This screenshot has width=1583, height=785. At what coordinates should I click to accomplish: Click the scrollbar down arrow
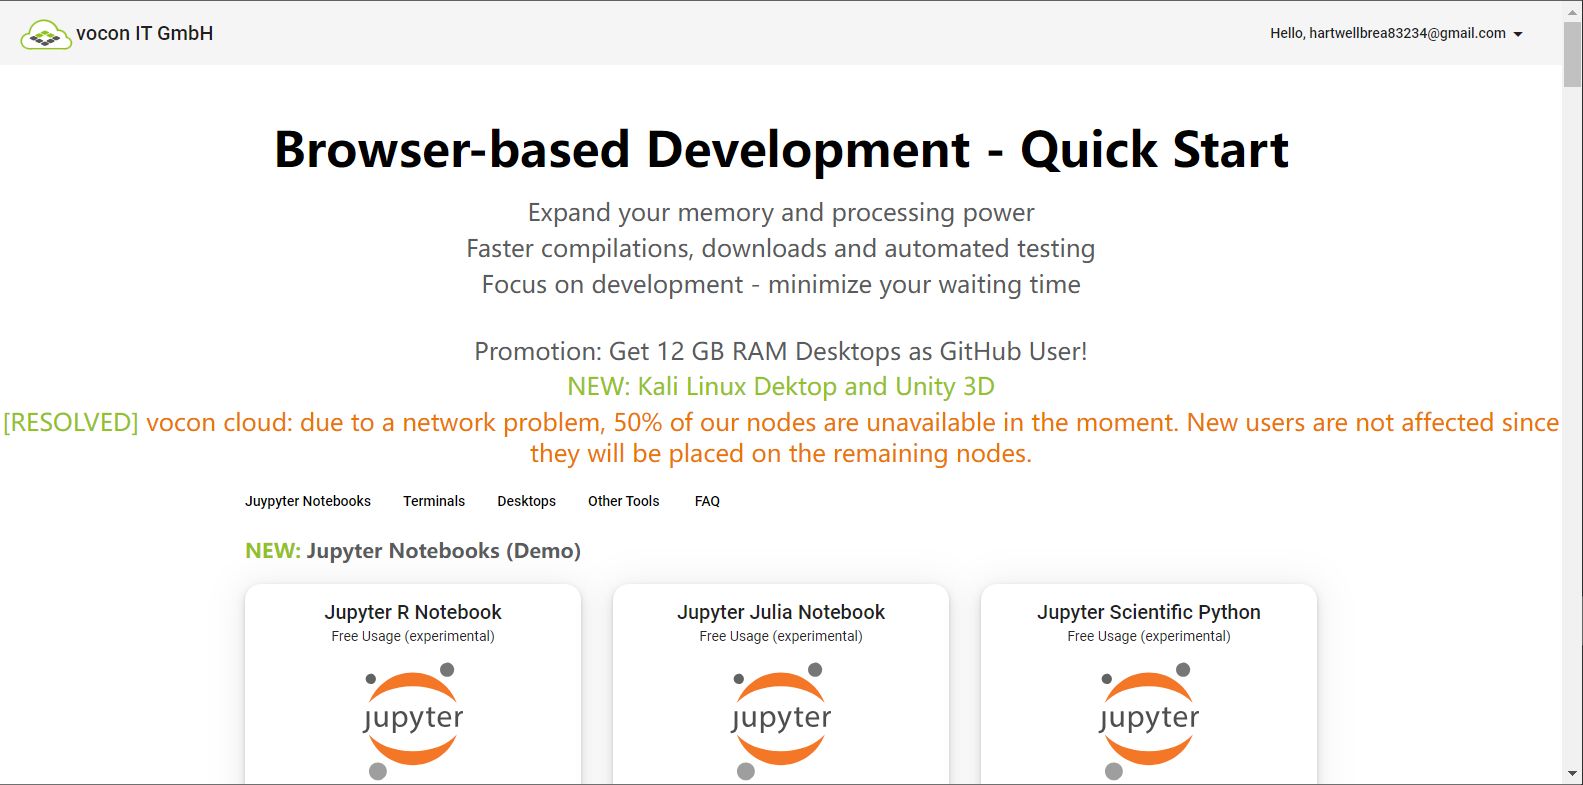[1573, 774]
